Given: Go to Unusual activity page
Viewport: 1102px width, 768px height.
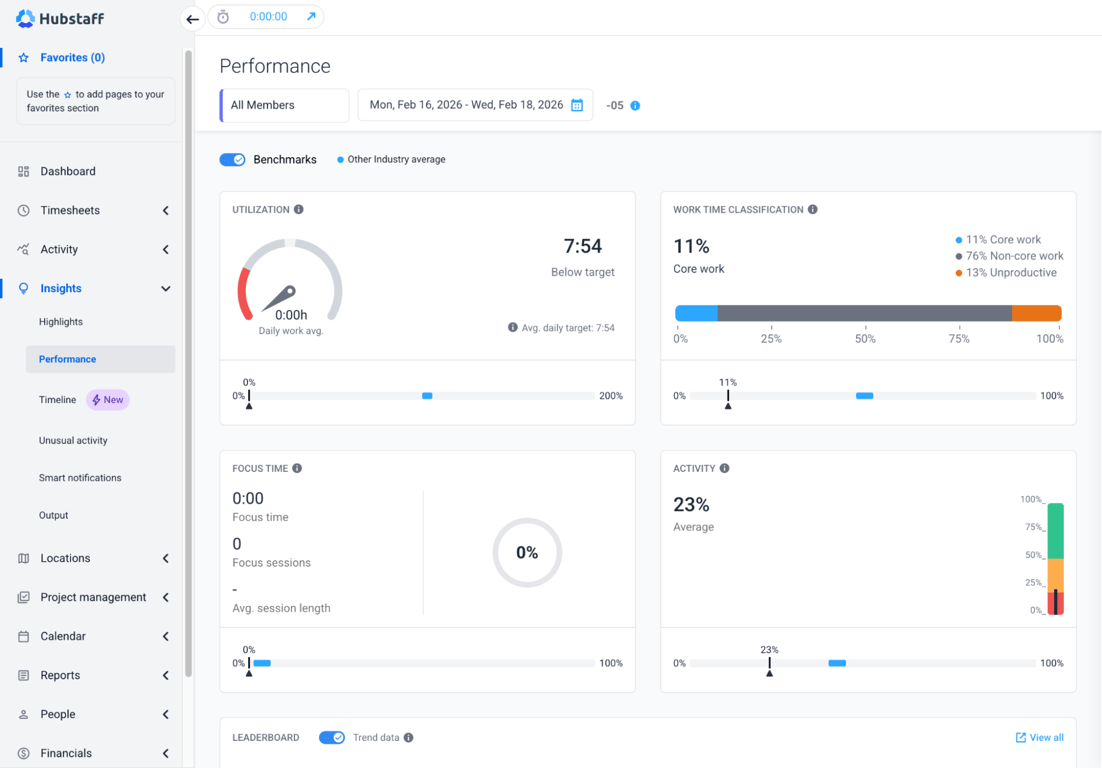Looking at the screenshot, I should [73, 441].
